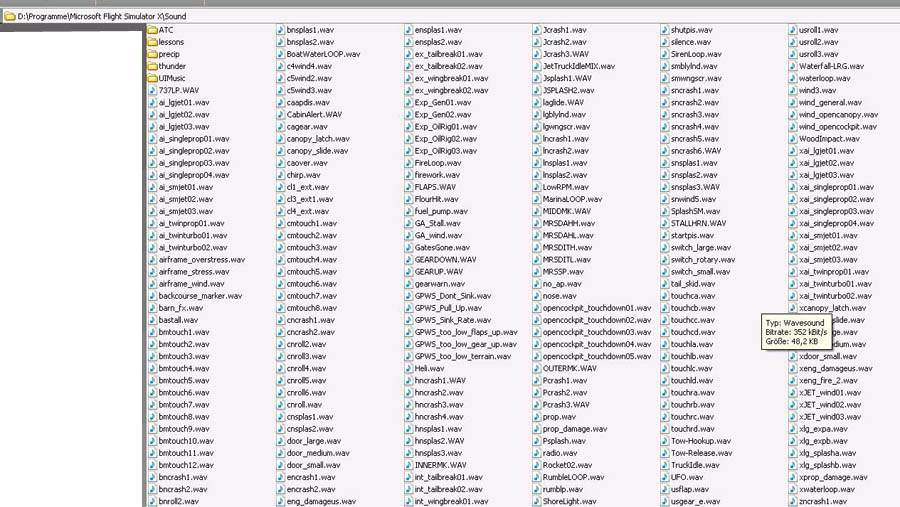The width and height of the screenshot is (900, 507).
Task: Open the lessons folder icon
Action: coord(152,42)
